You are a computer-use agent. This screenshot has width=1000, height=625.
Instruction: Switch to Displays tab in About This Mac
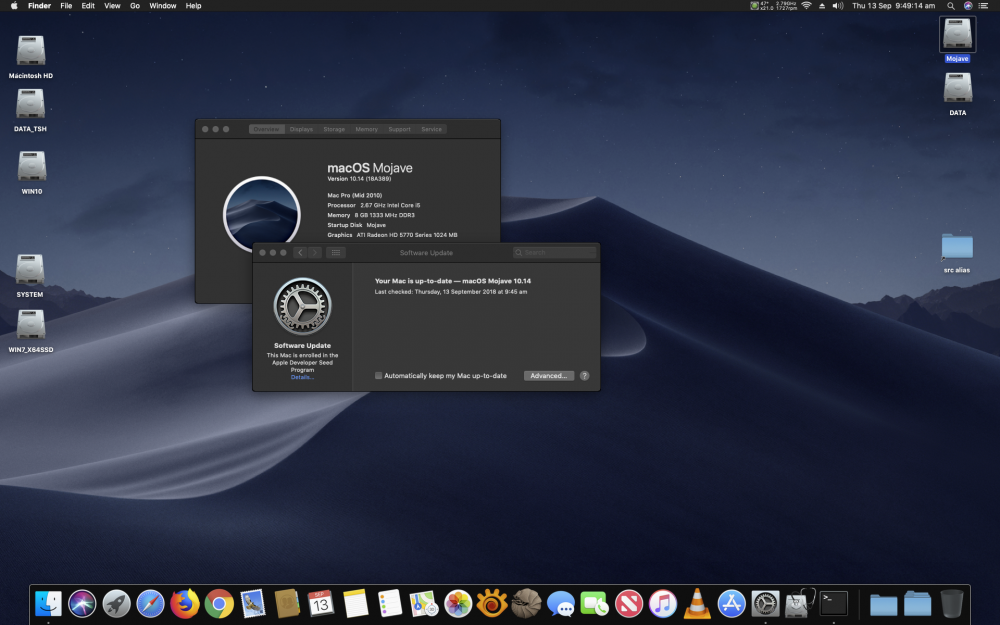[301, 129]
